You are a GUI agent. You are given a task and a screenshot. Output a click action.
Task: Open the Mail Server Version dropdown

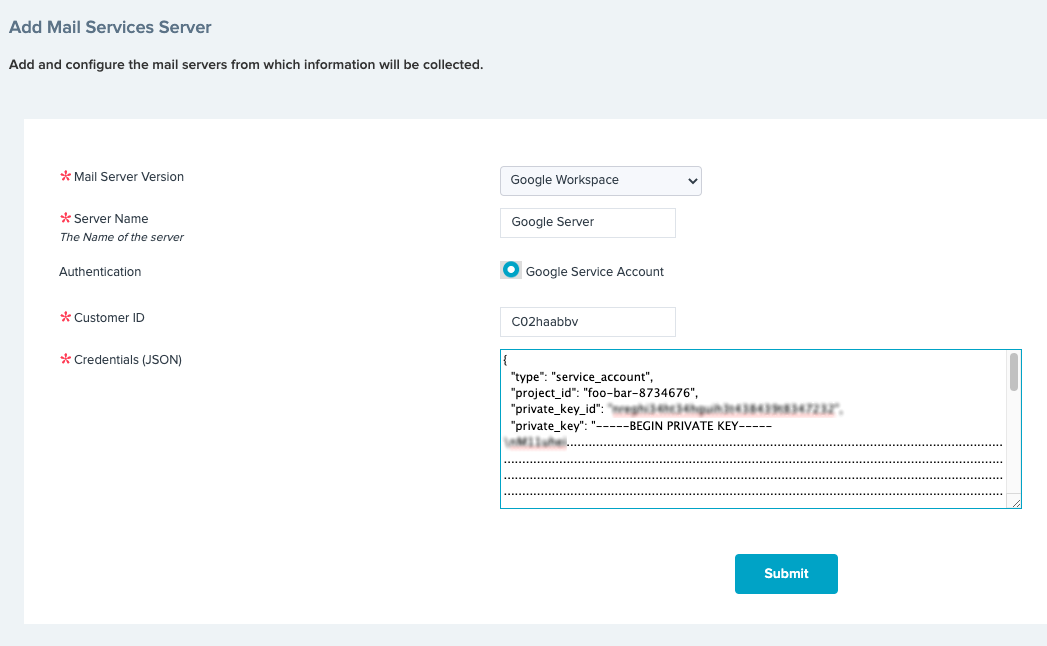tap(600, 180)
